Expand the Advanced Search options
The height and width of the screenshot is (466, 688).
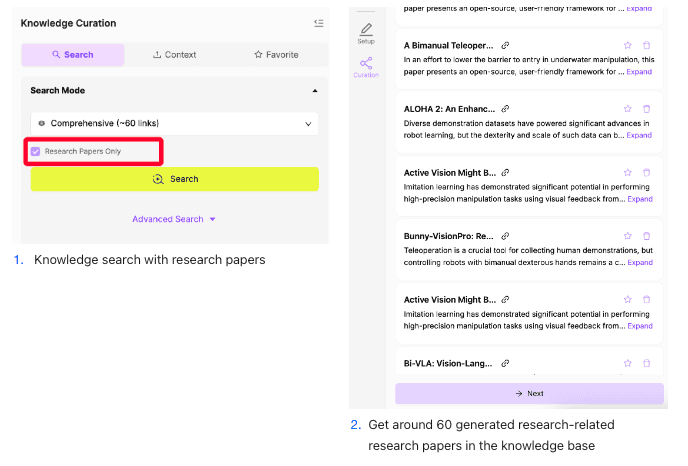[x=174, y=219]
